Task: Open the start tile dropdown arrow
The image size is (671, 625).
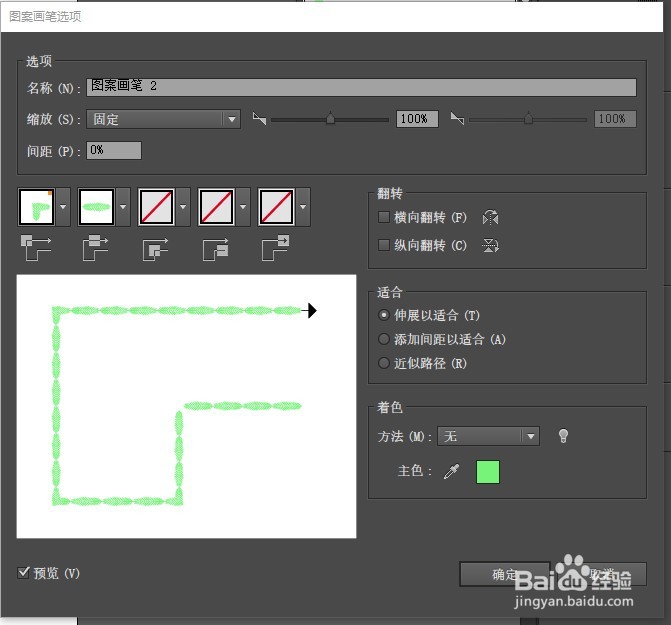Action: tap(243, 207)
